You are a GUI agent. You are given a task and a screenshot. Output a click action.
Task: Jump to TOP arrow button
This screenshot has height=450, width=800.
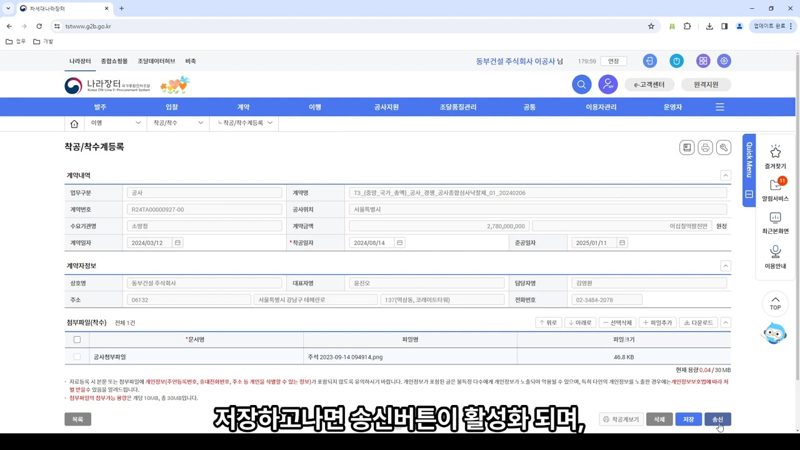775,303
